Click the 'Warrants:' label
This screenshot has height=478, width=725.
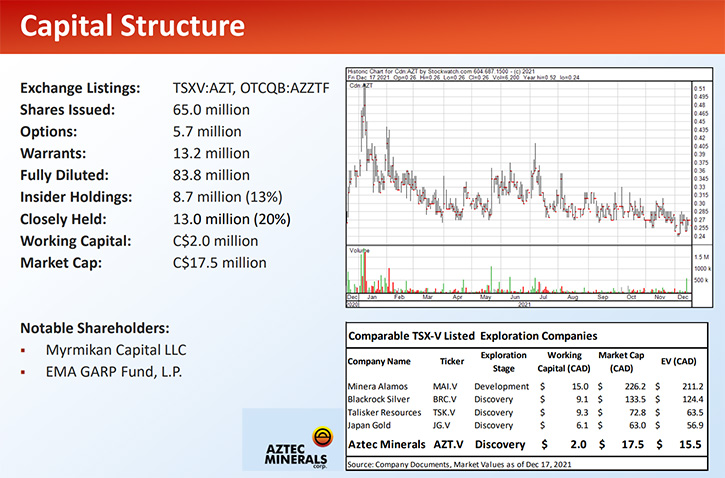[x=53, y=153]
